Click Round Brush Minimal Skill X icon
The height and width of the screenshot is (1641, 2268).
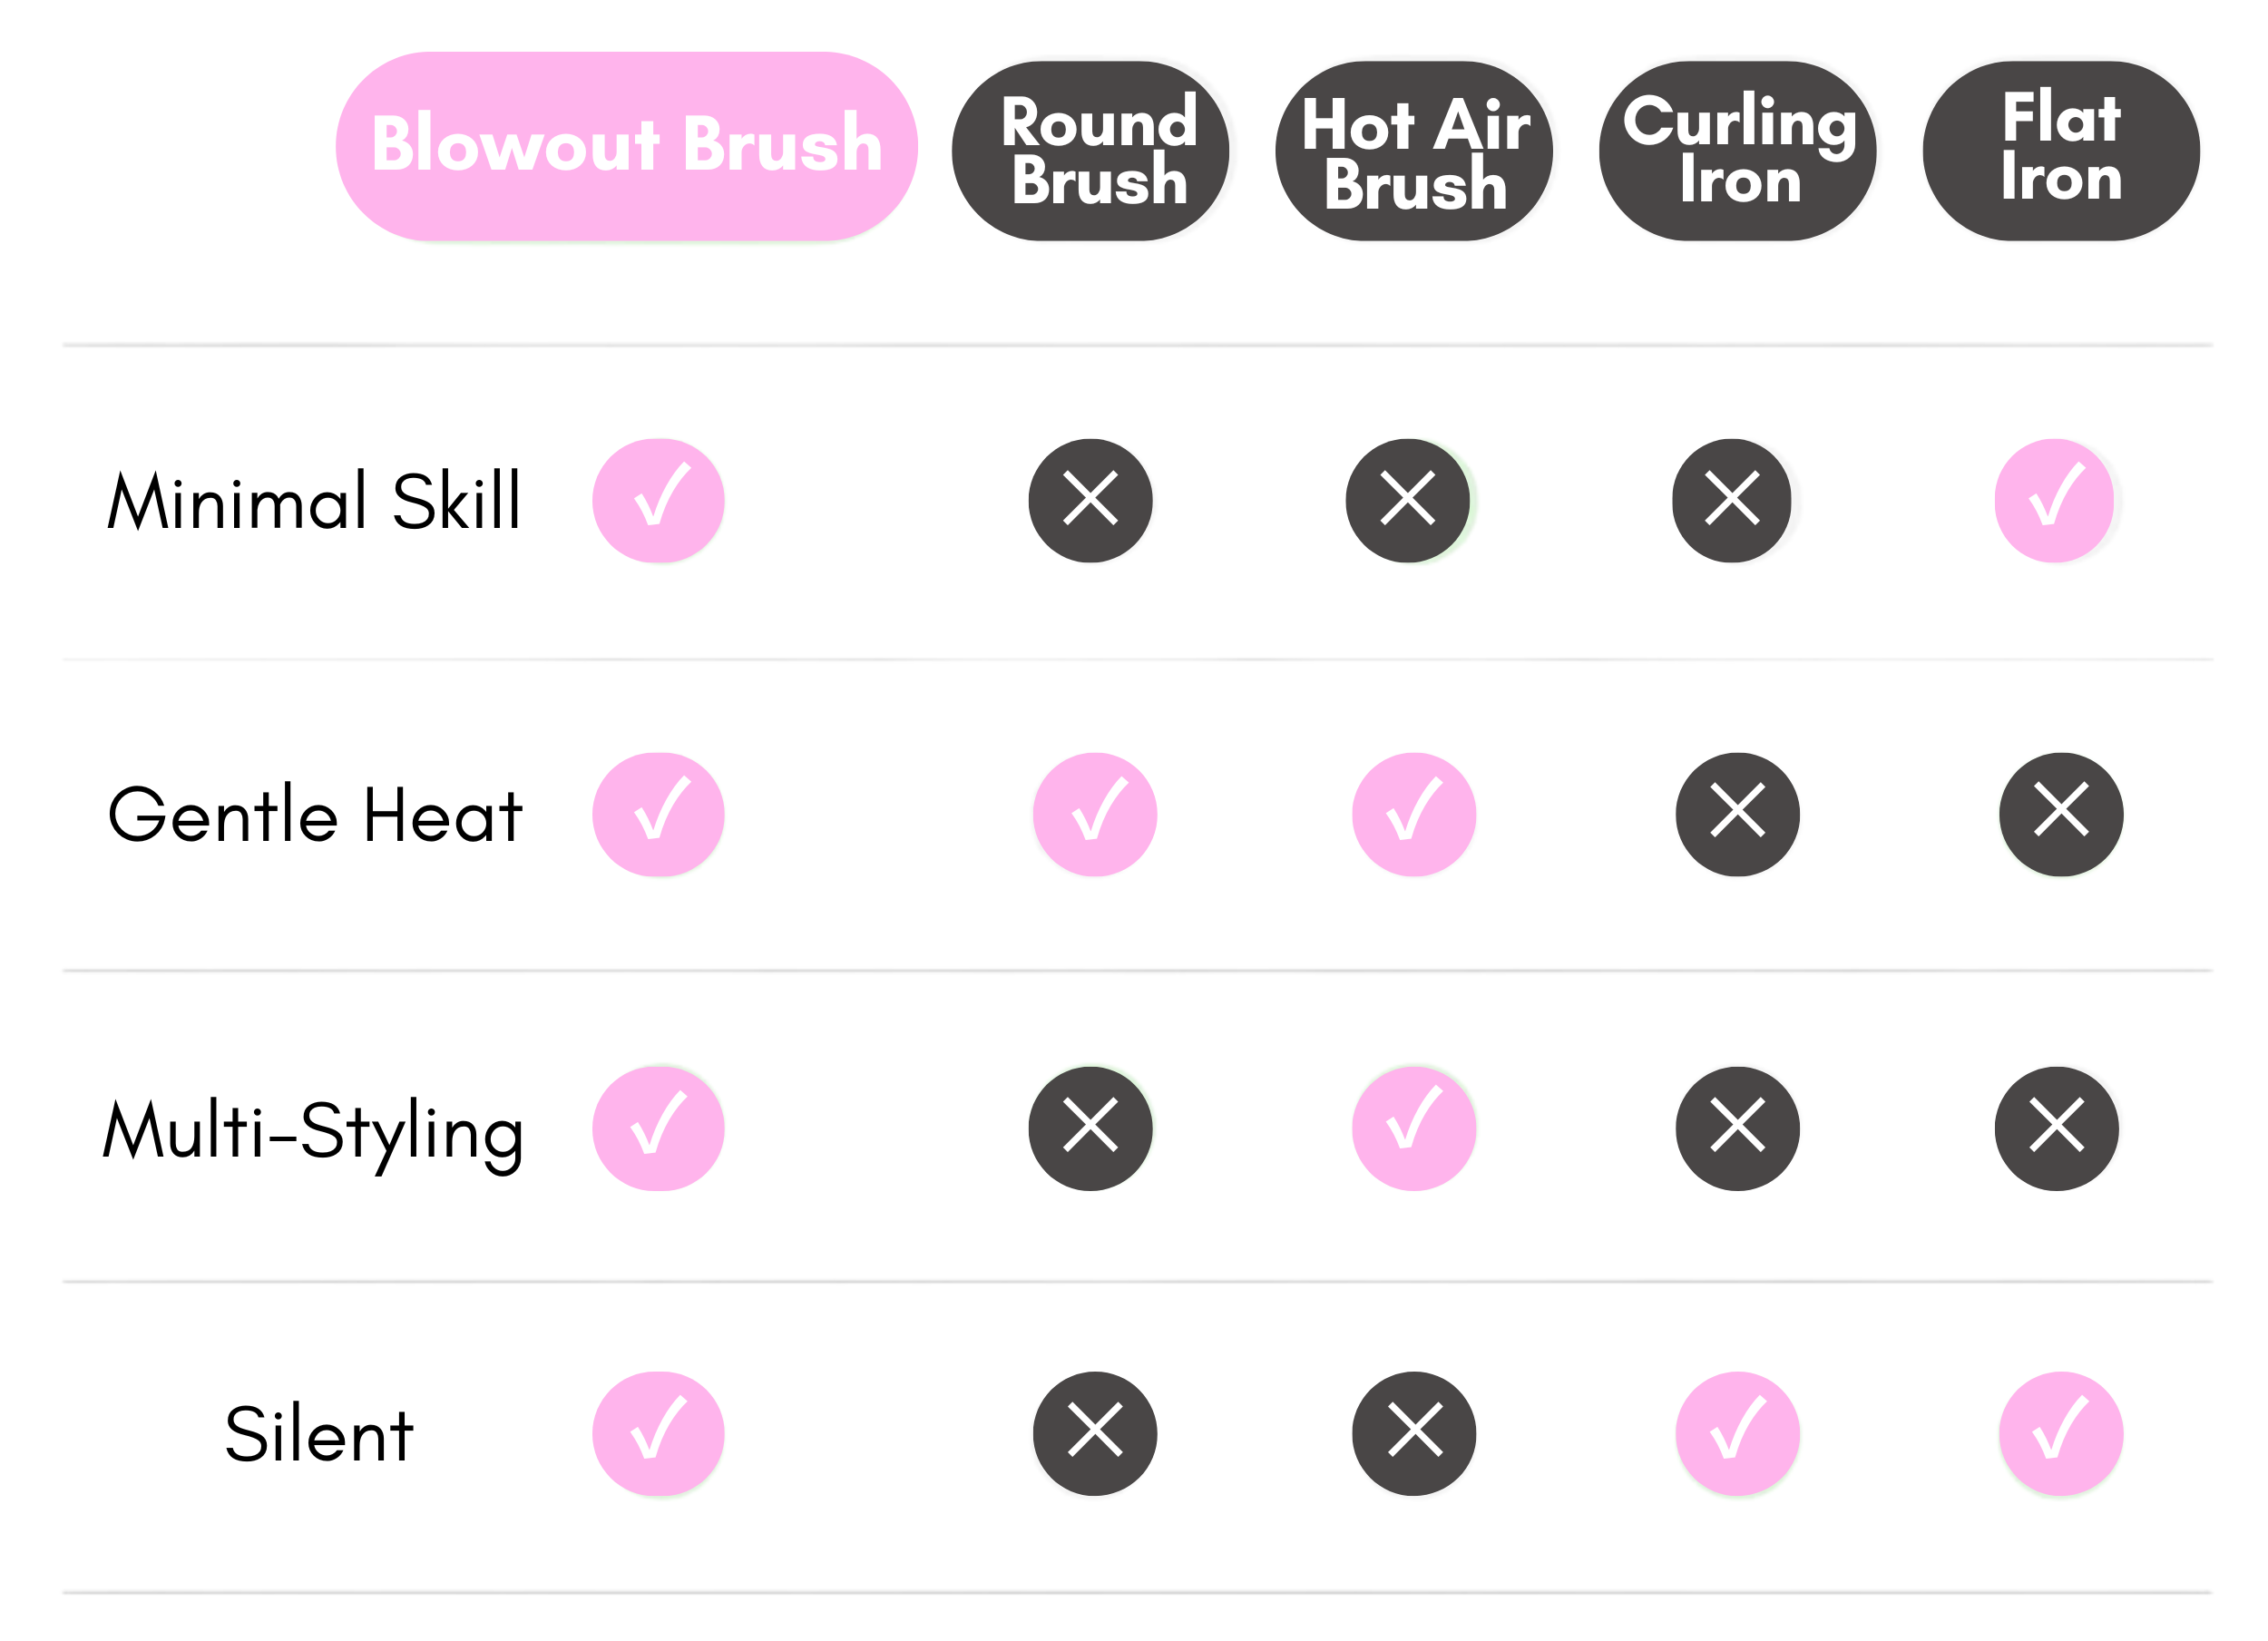point(1090,501)
